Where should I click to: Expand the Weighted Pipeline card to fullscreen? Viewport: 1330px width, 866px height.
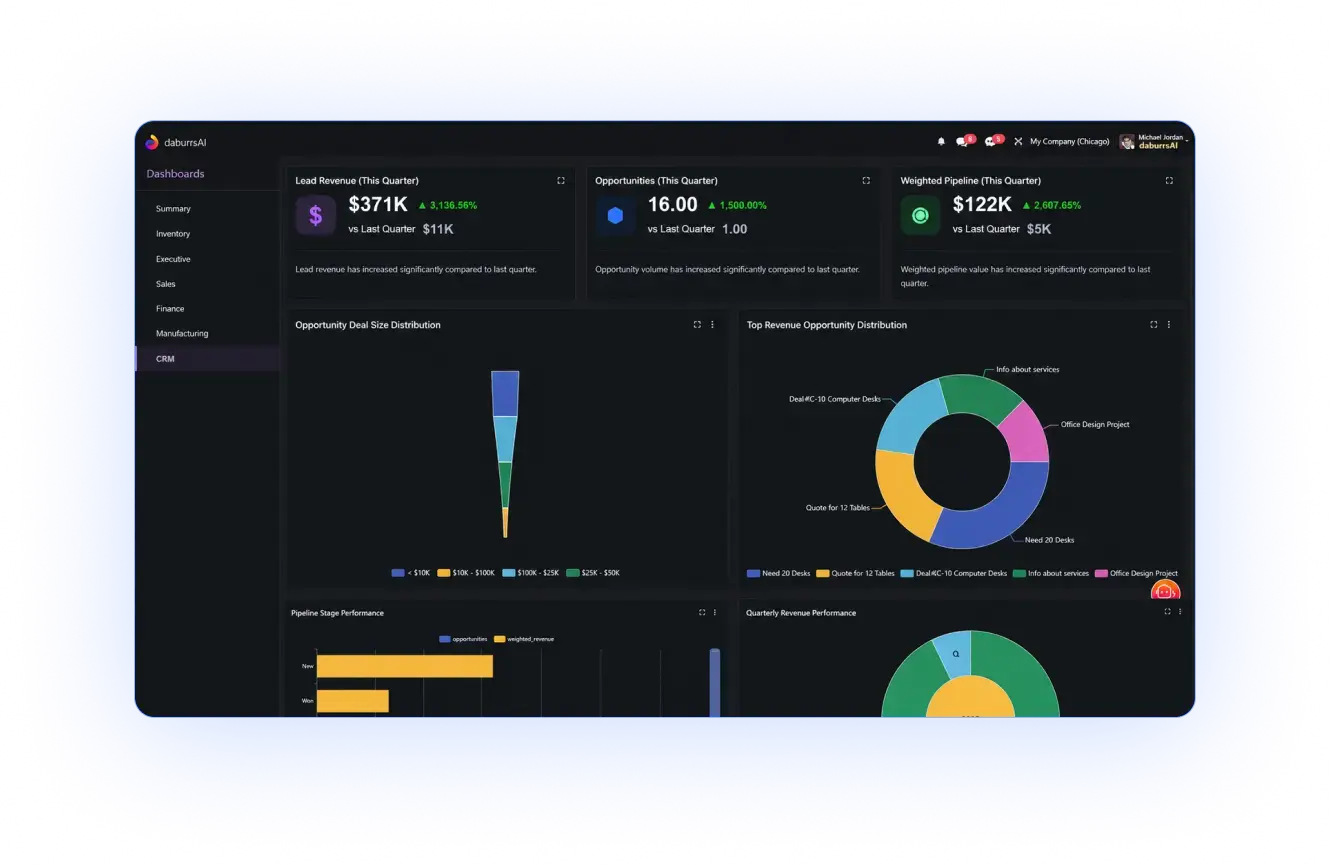pyautogui.click(x=1169, y=181)
